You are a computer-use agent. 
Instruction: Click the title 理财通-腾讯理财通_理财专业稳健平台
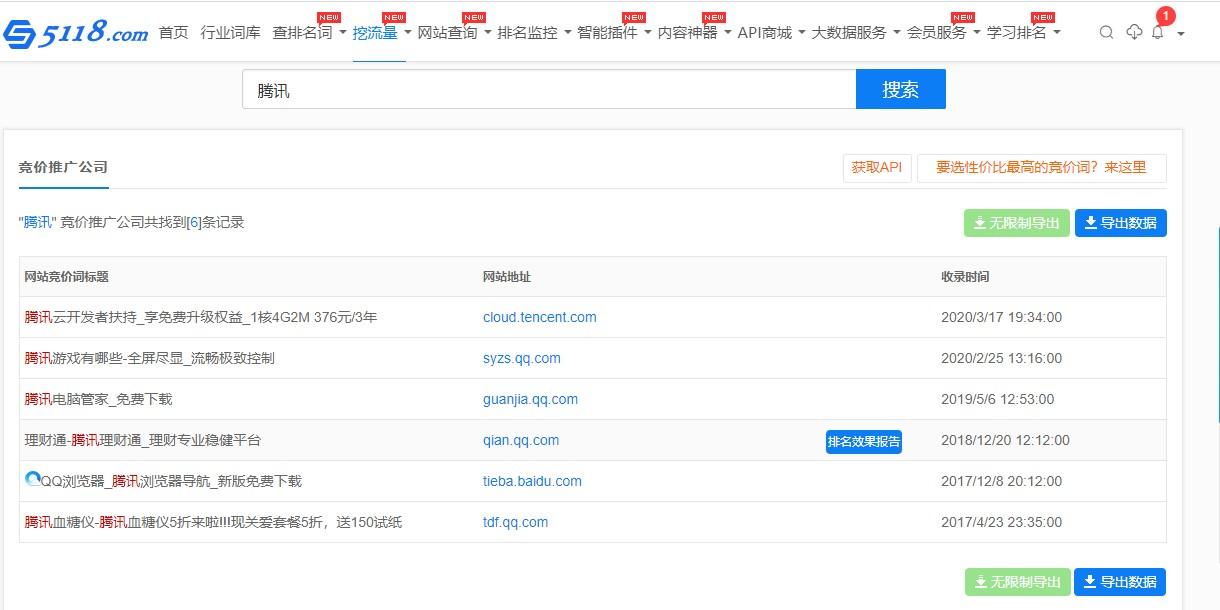[x=143, y=440]
